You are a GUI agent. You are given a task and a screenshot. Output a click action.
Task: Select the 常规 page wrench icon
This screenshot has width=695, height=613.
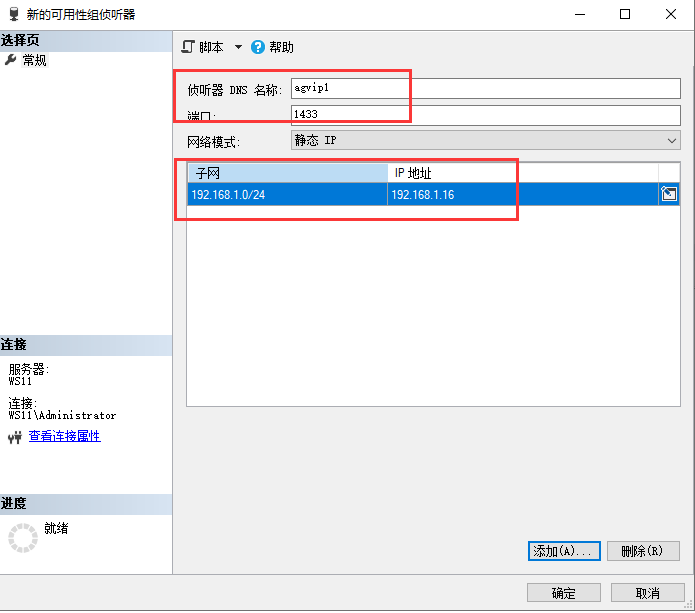tap(11, 60)
